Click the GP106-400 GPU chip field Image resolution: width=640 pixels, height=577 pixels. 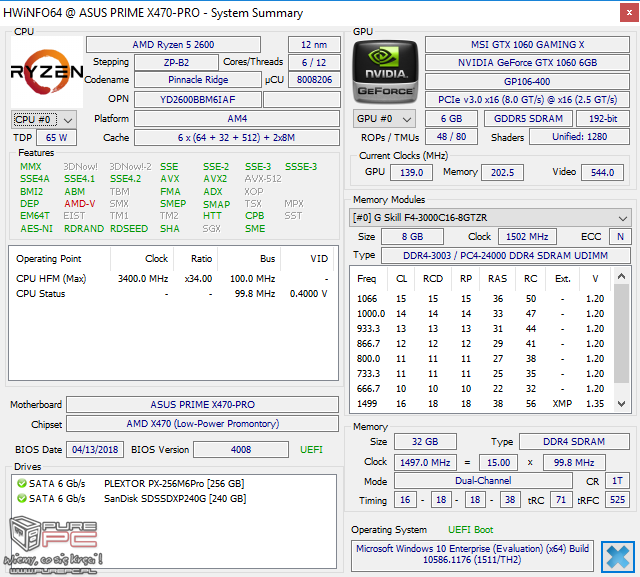coord(527,82)
